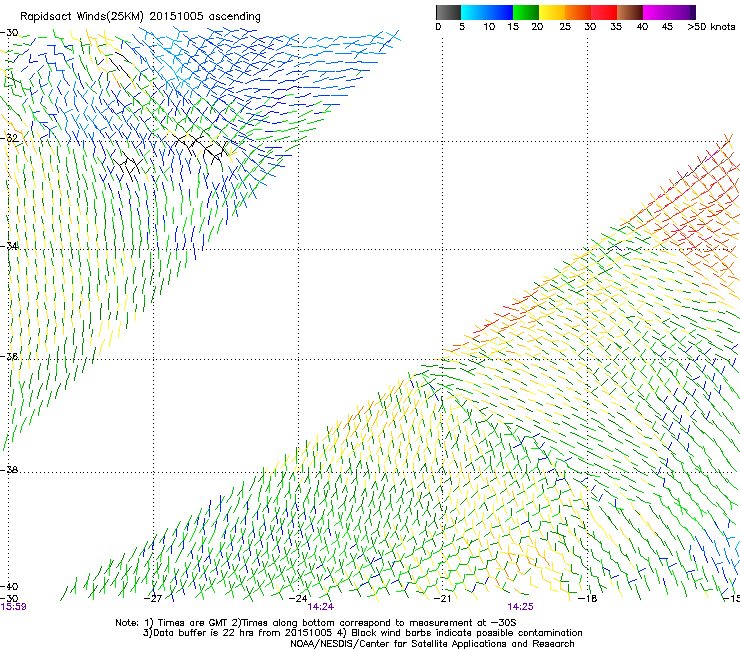Viewport: 740px width, 650px height.
Task: Click the latitude label -34
Action: point(9,246)
